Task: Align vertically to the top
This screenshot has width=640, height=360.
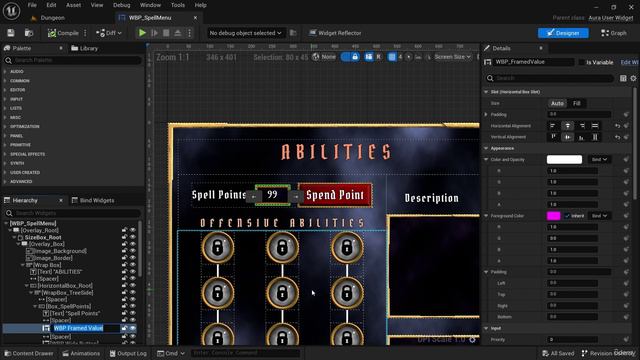Action: (553, 137)
